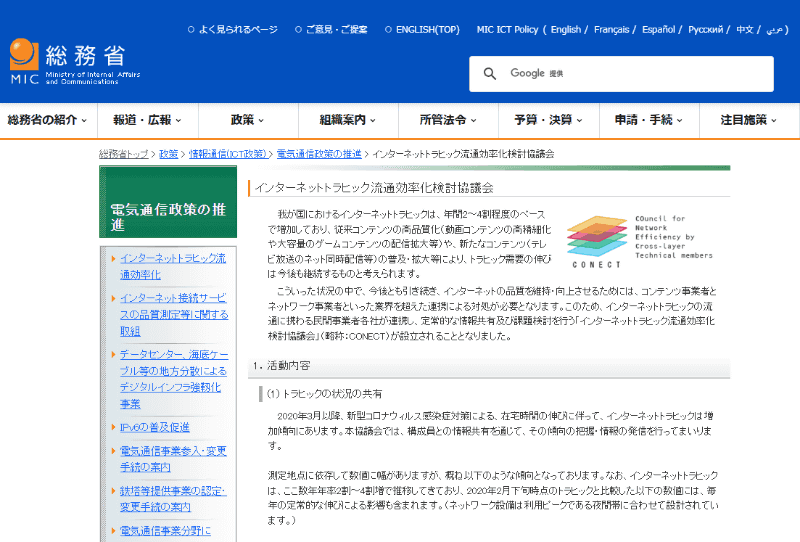
Task: Open インターネットトラヒック流通効率化 sidebar link
Action: [x=173, y=266]
